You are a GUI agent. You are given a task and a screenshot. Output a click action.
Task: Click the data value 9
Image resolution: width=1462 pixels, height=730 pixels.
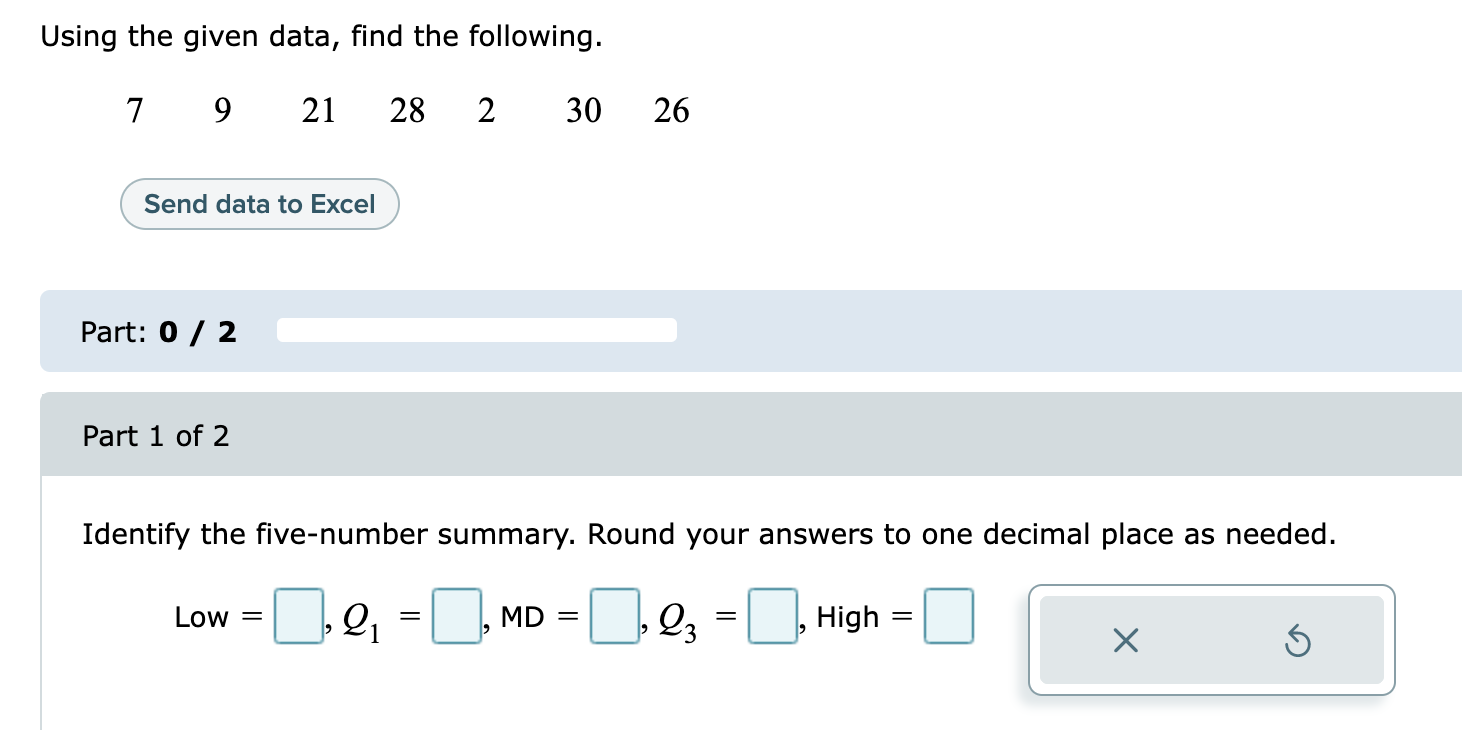click(222, 110)
